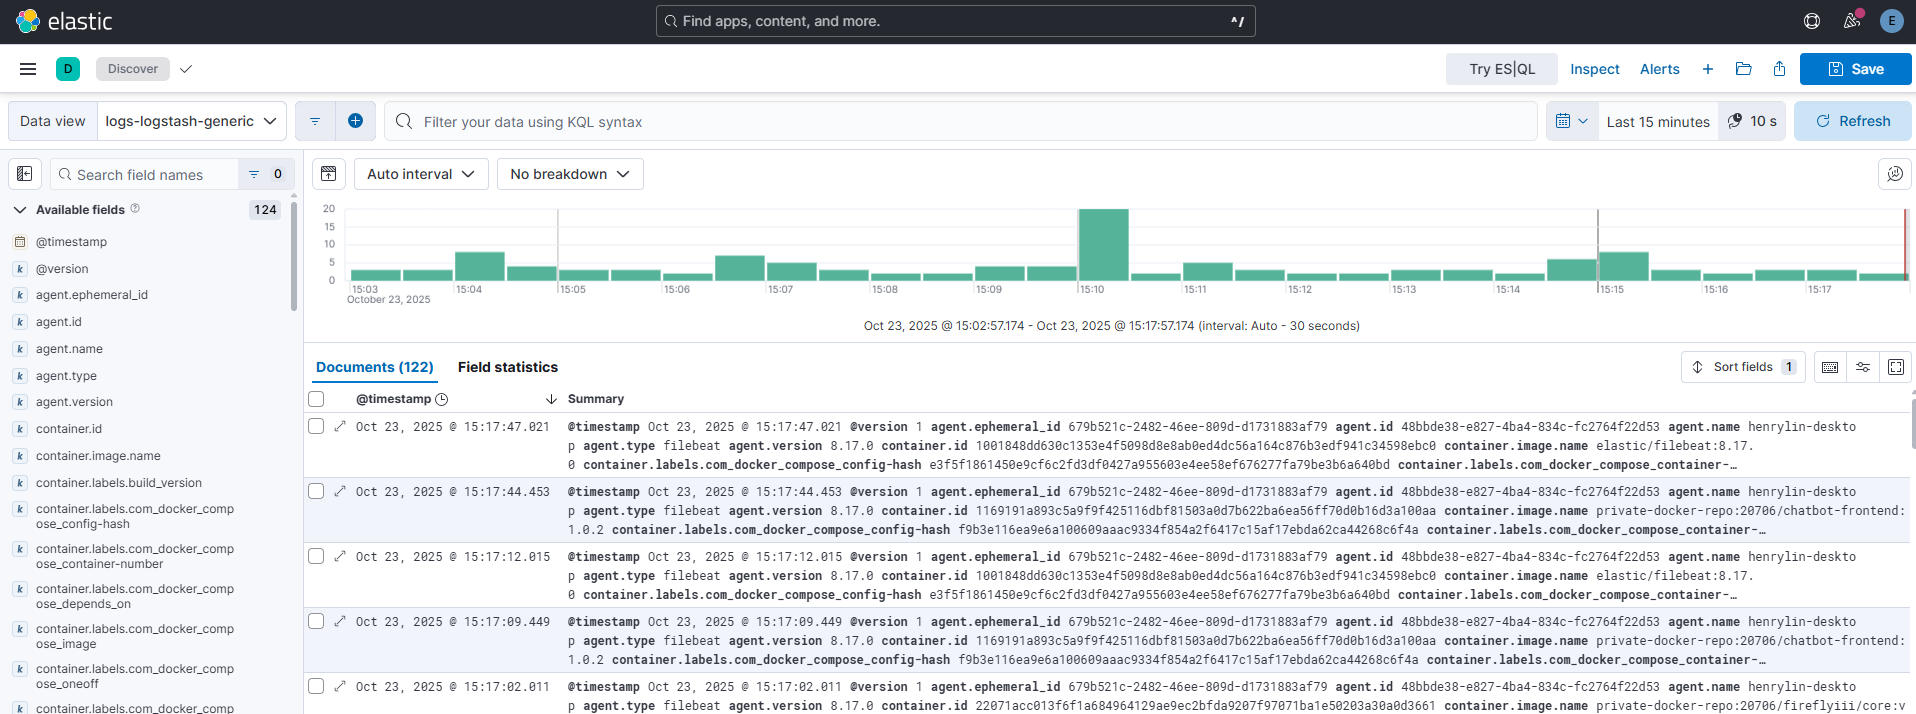Click the tallest histogram bar at 15:10
This screenshot has width=1916, height=714.
(1103, 245)
